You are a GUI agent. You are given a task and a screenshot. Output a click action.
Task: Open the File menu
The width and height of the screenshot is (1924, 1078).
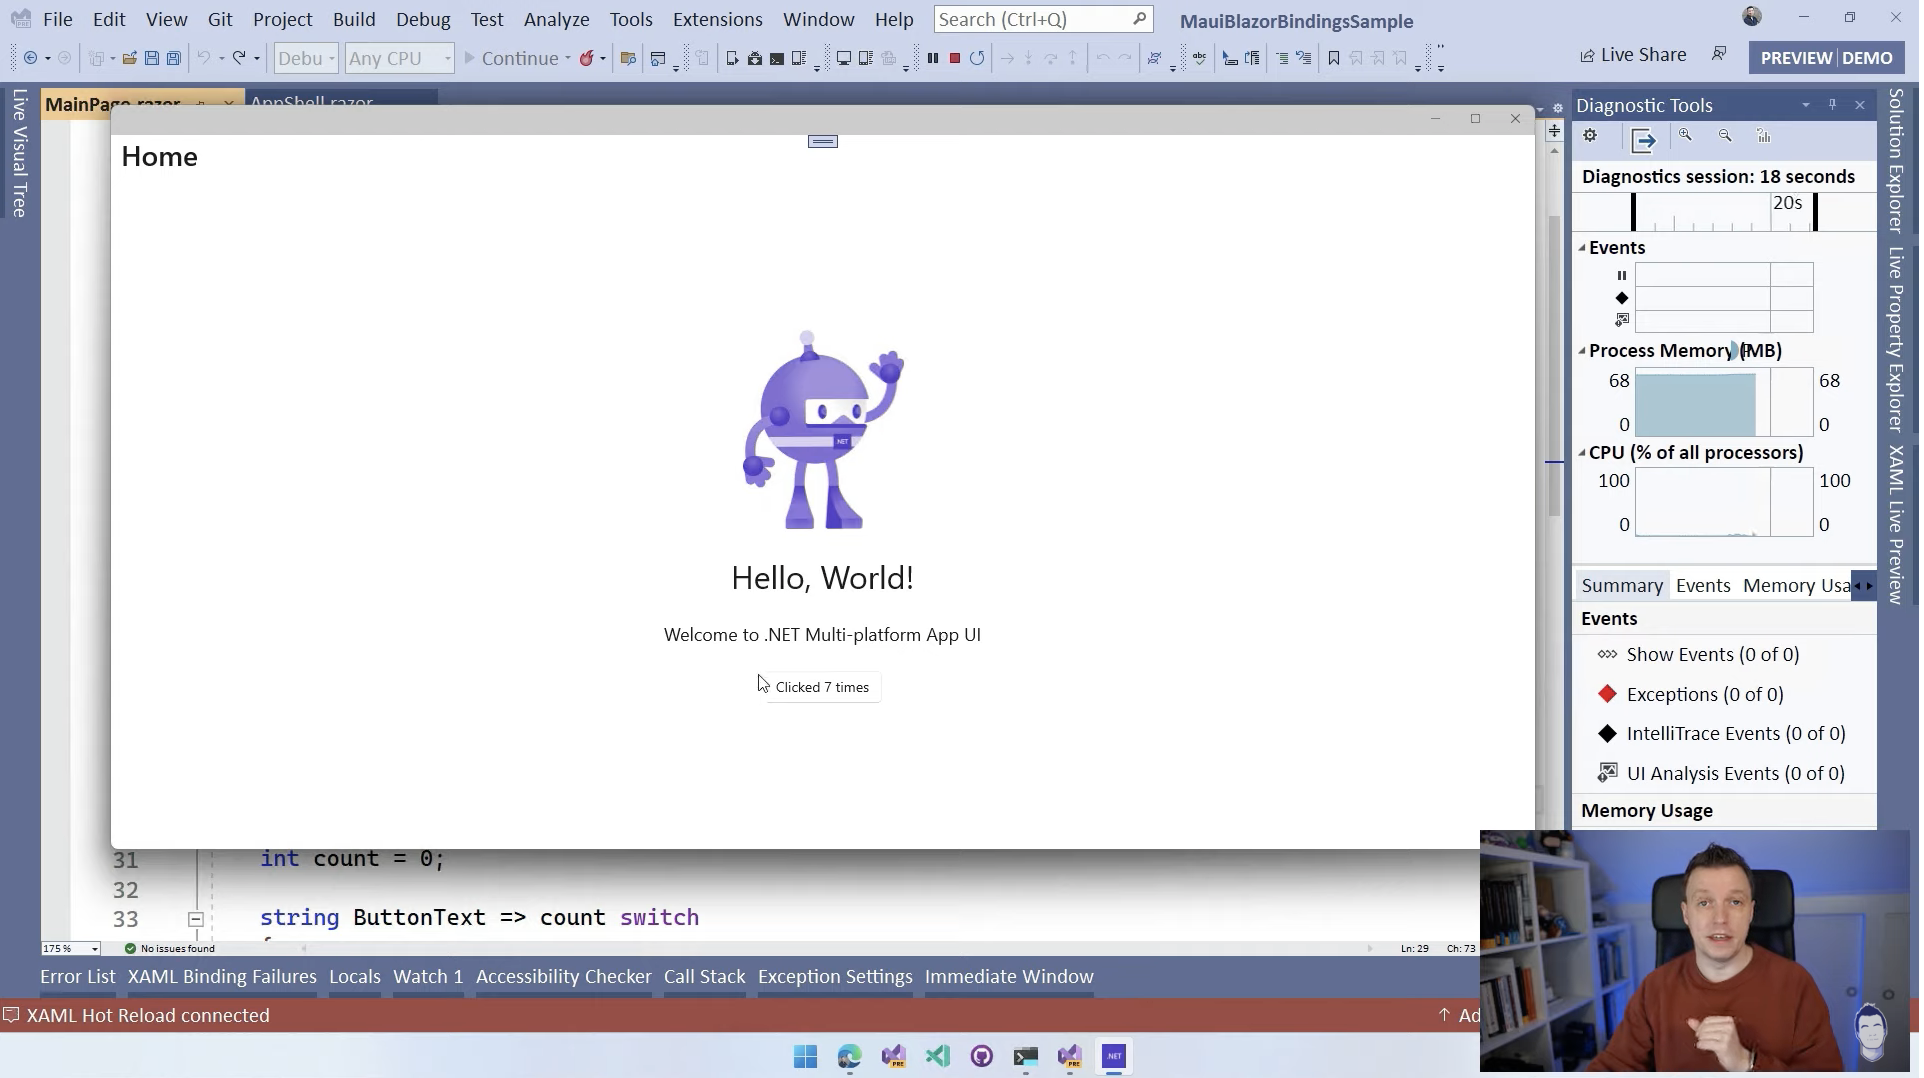[58, 19]
